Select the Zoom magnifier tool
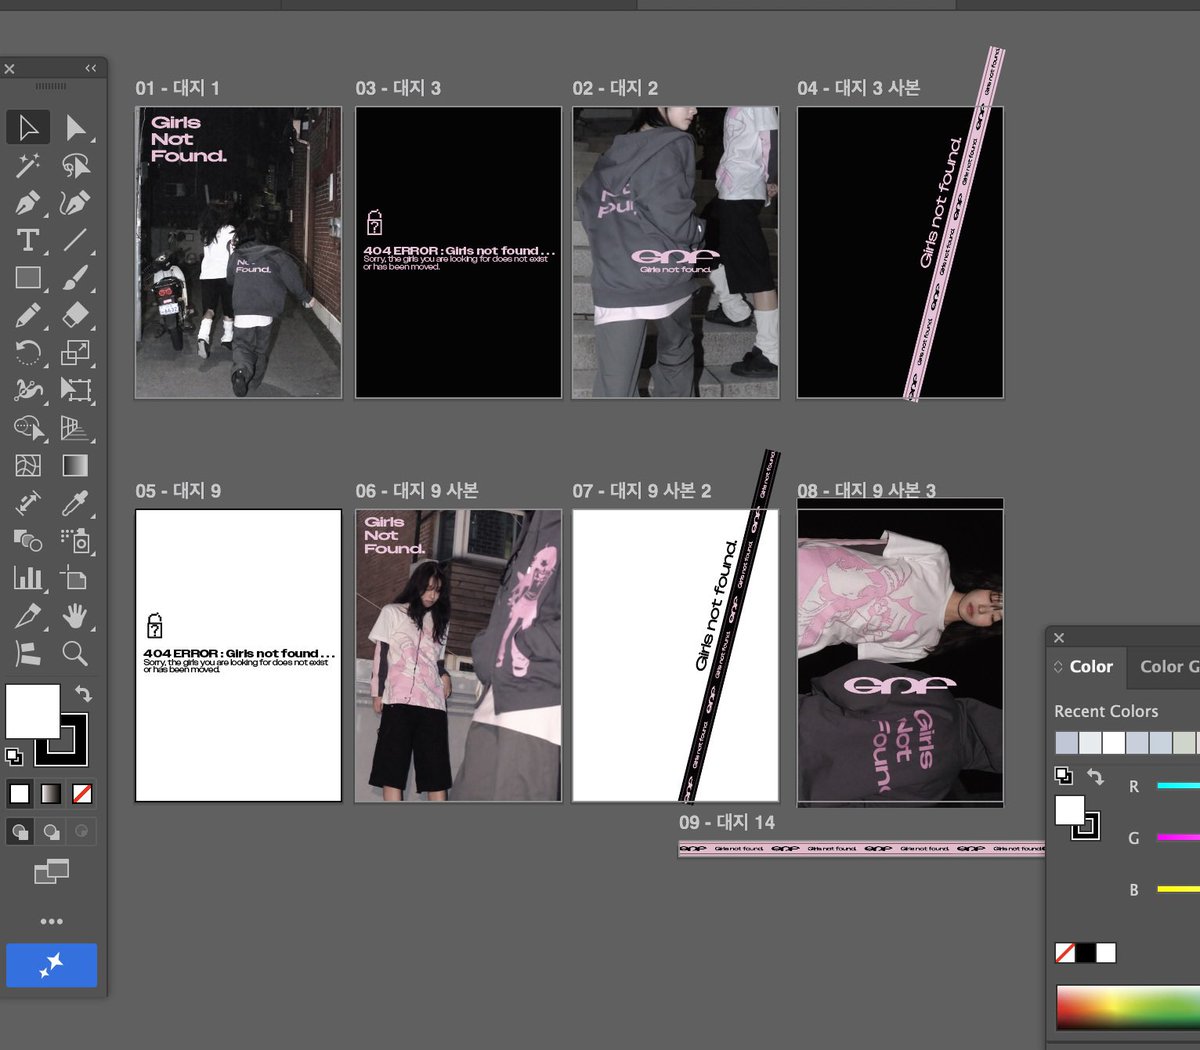 click(75, 653)
